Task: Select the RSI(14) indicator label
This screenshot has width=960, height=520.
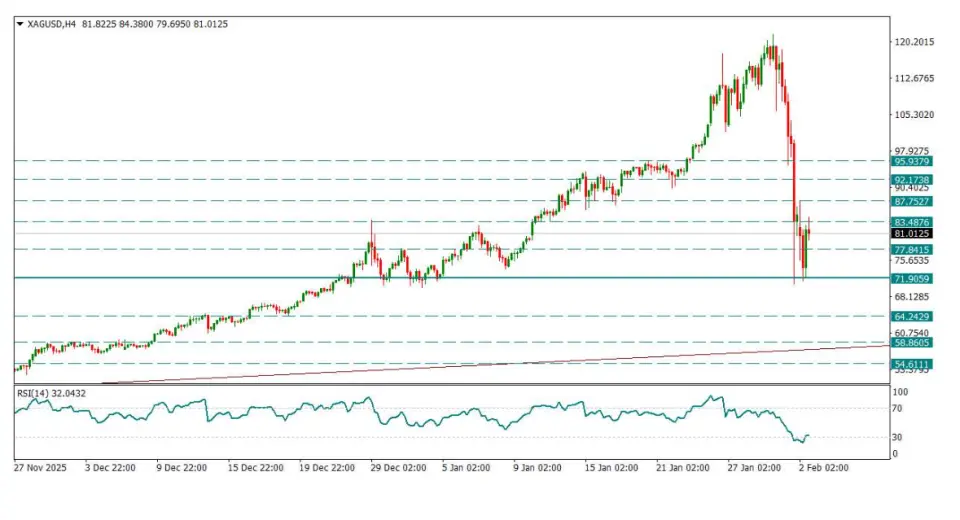Action: pos(34,393)
